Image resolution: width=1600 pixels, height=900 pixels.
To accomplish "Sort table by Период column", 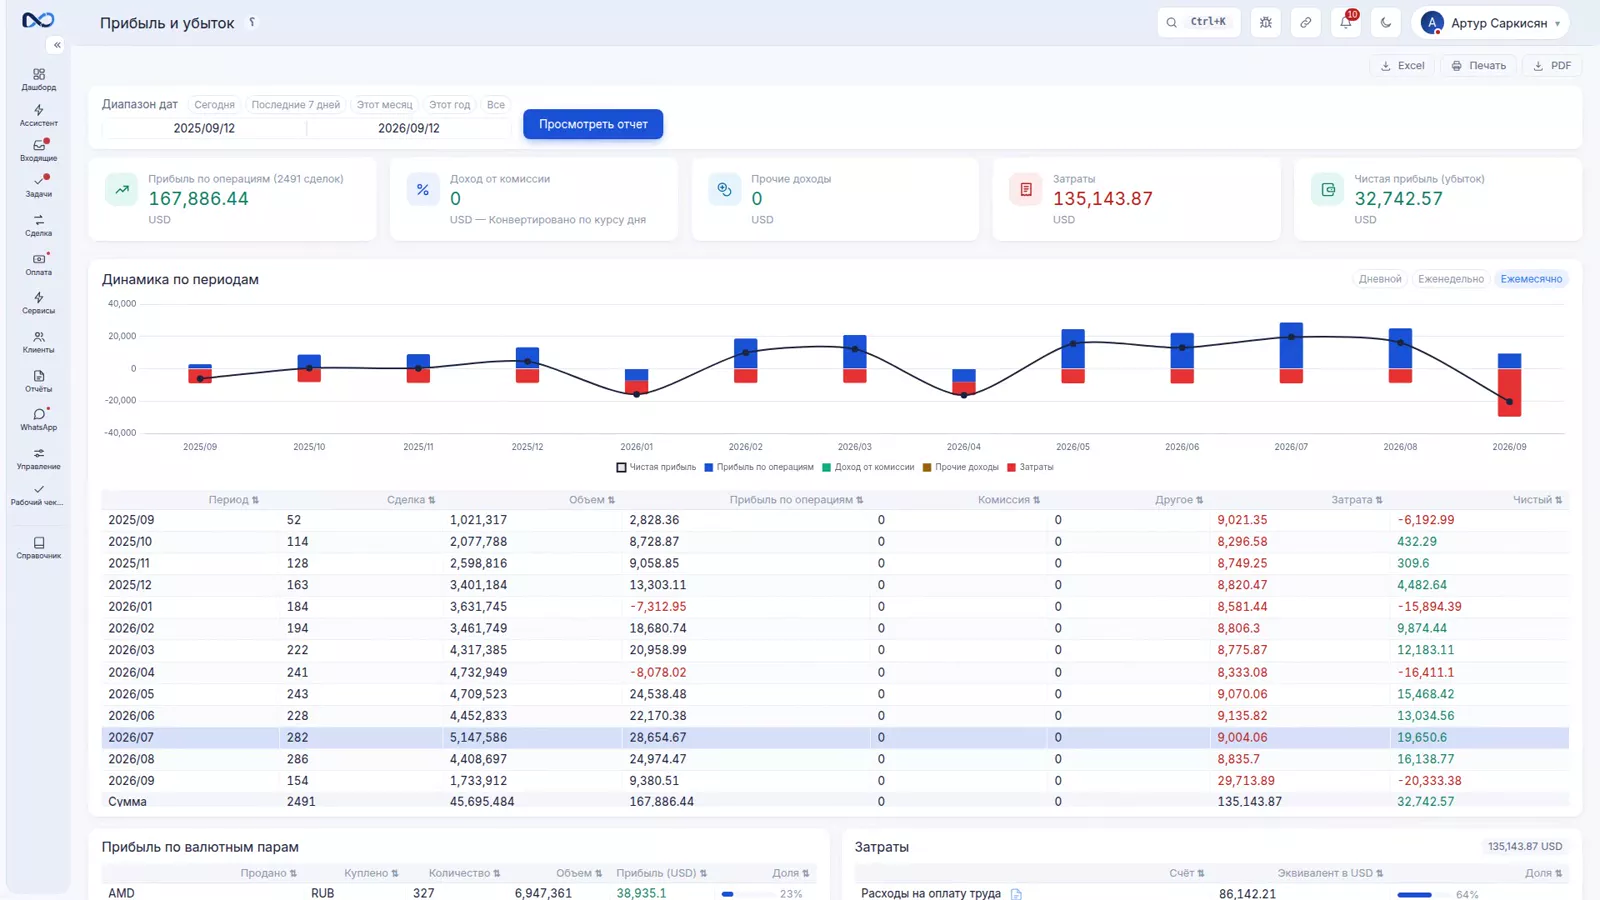I will coord(234,500).
